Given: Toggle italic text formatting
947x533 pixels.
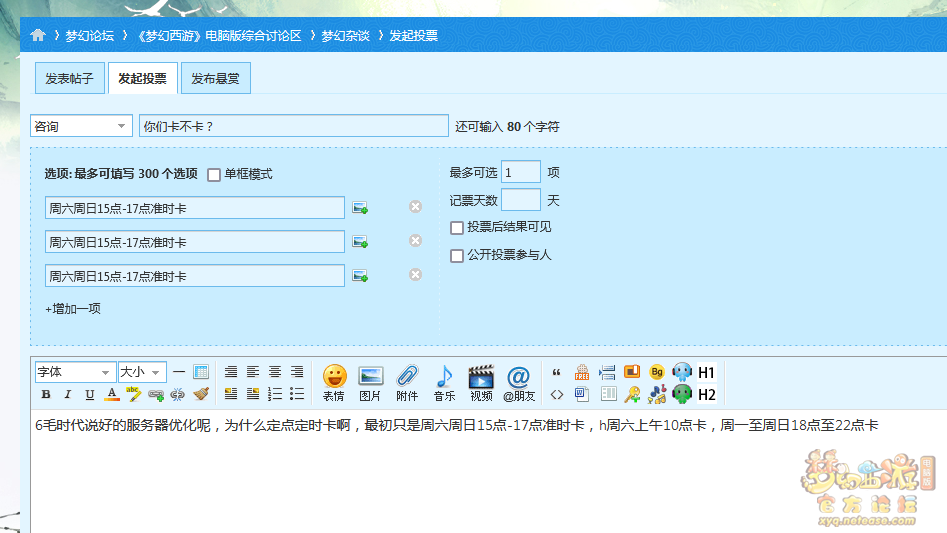Looking at the screenshot, I should [x=68, y=394].
